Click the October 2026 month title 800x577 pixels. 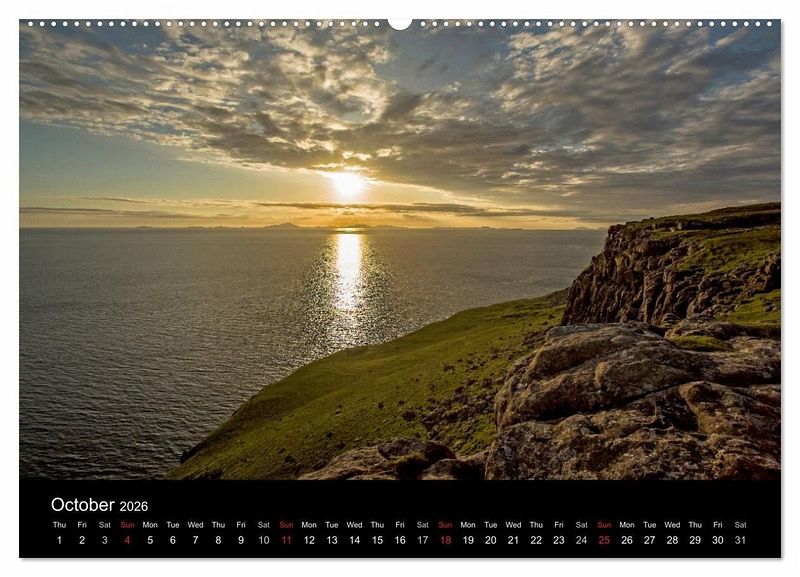pos(99,505)
